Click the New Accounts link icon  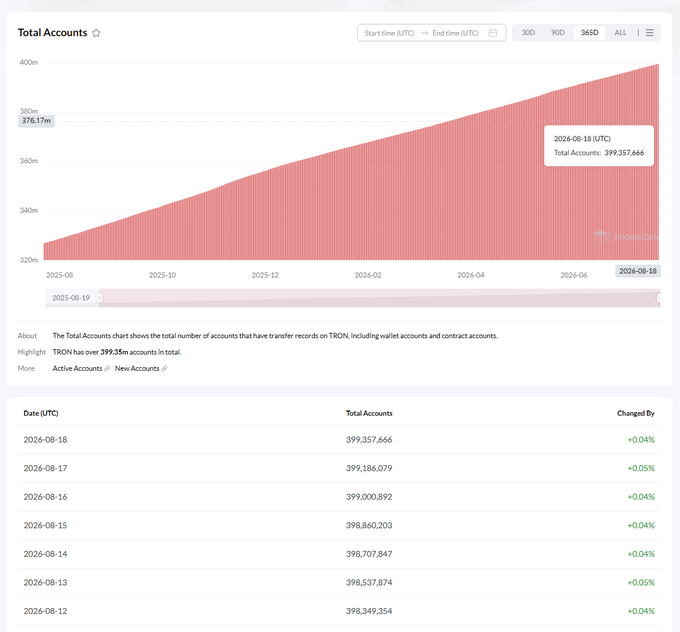[x=164, y=369]
